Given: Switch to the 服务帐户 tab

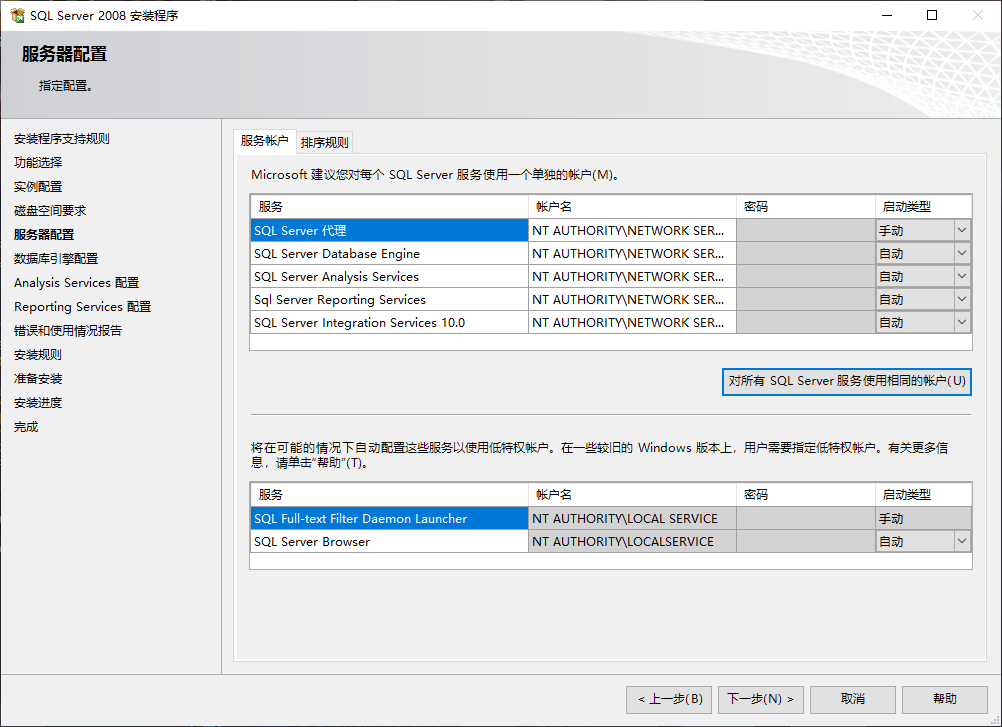Looking at the screenshot, I should (265, 141).
